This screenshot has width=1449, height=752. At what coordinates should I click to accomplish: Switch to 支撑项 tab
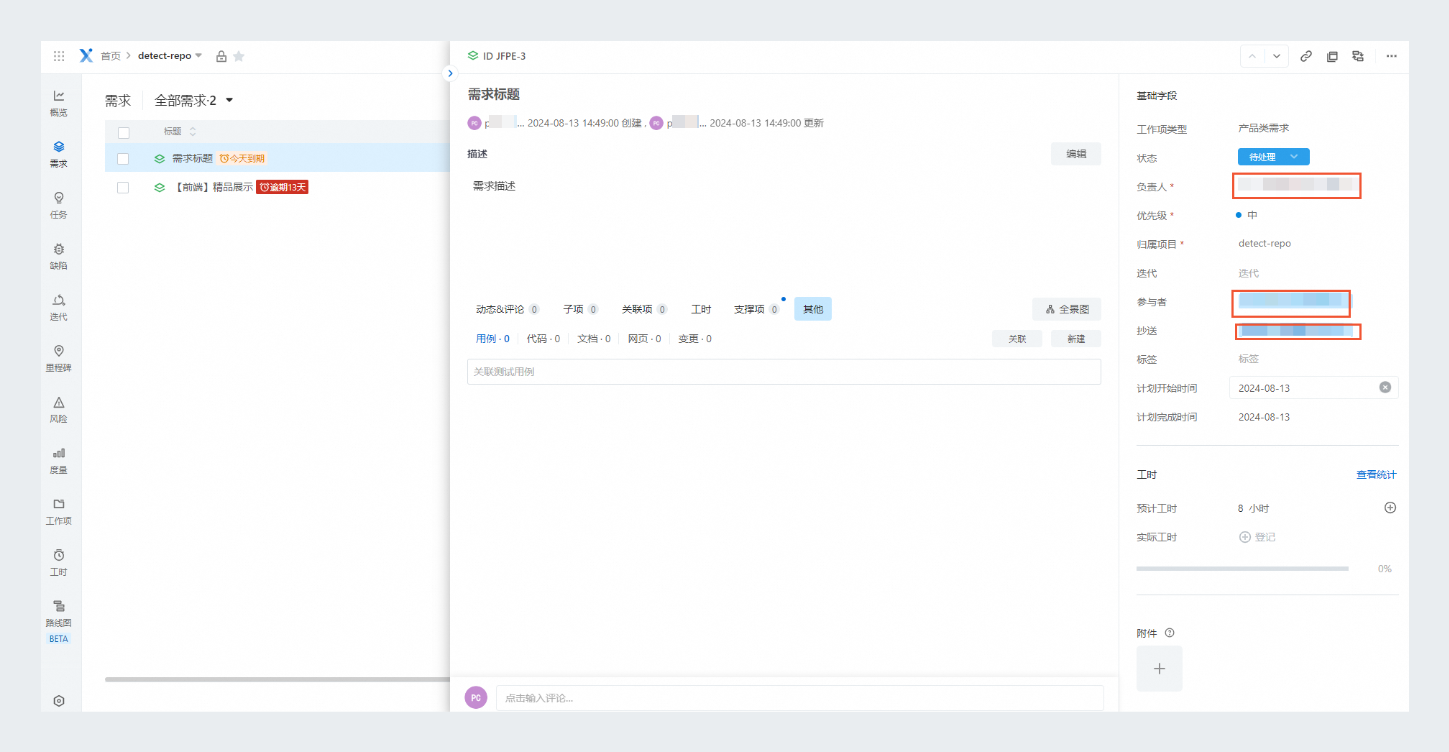tap(756, 309)
